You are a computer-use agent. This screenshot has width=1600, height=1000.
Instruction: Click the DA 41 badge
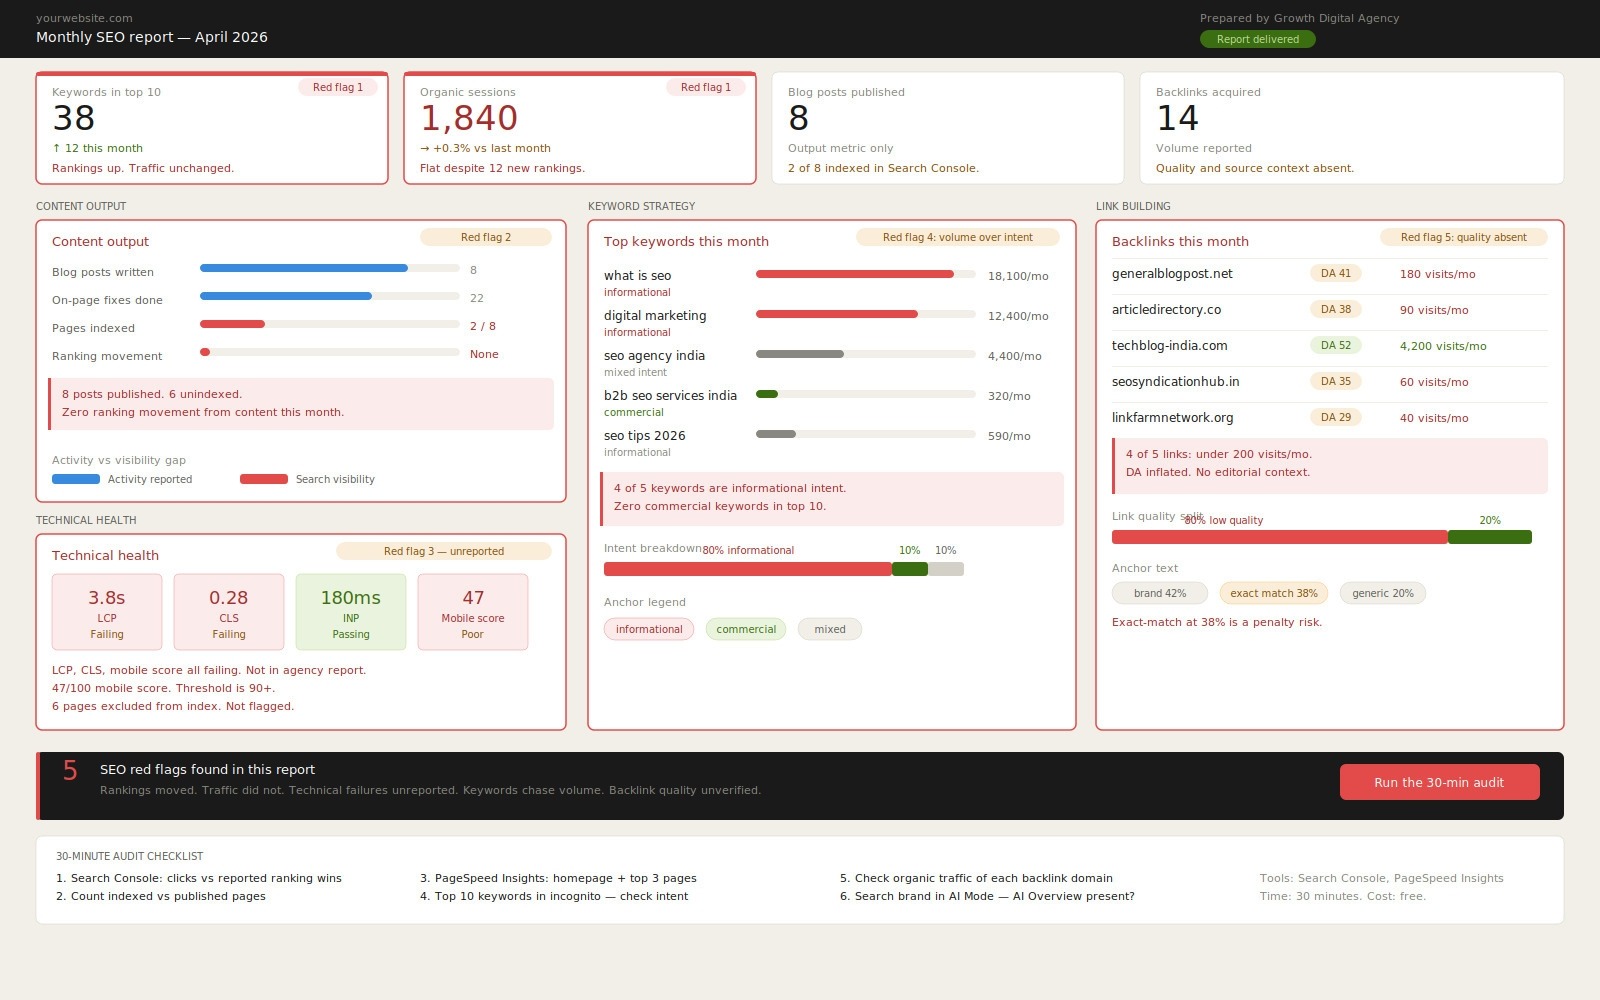(1336, 273)
